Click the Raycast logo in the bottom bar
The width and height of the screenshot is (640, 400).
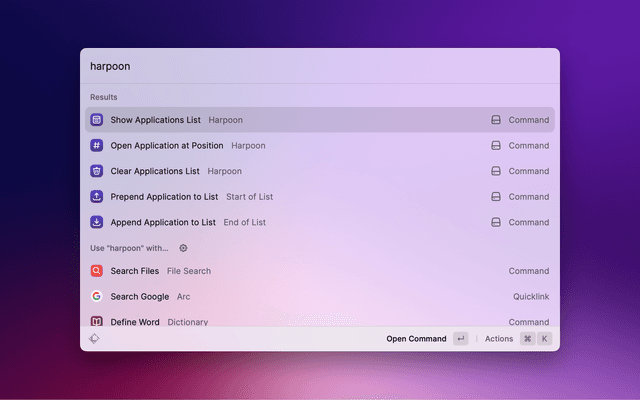point(94,339)
